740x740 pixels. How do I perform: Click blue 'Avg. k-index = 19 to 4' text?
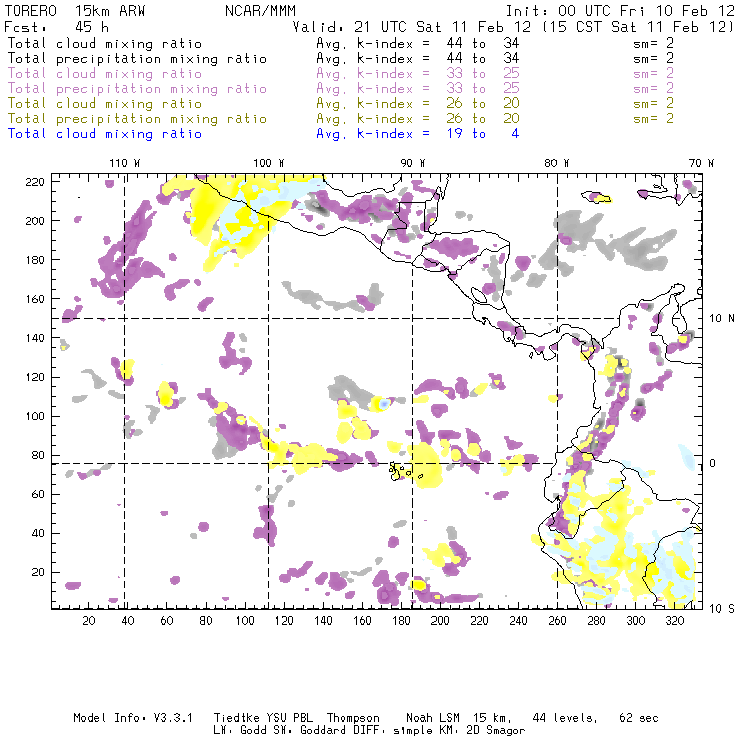418,134
